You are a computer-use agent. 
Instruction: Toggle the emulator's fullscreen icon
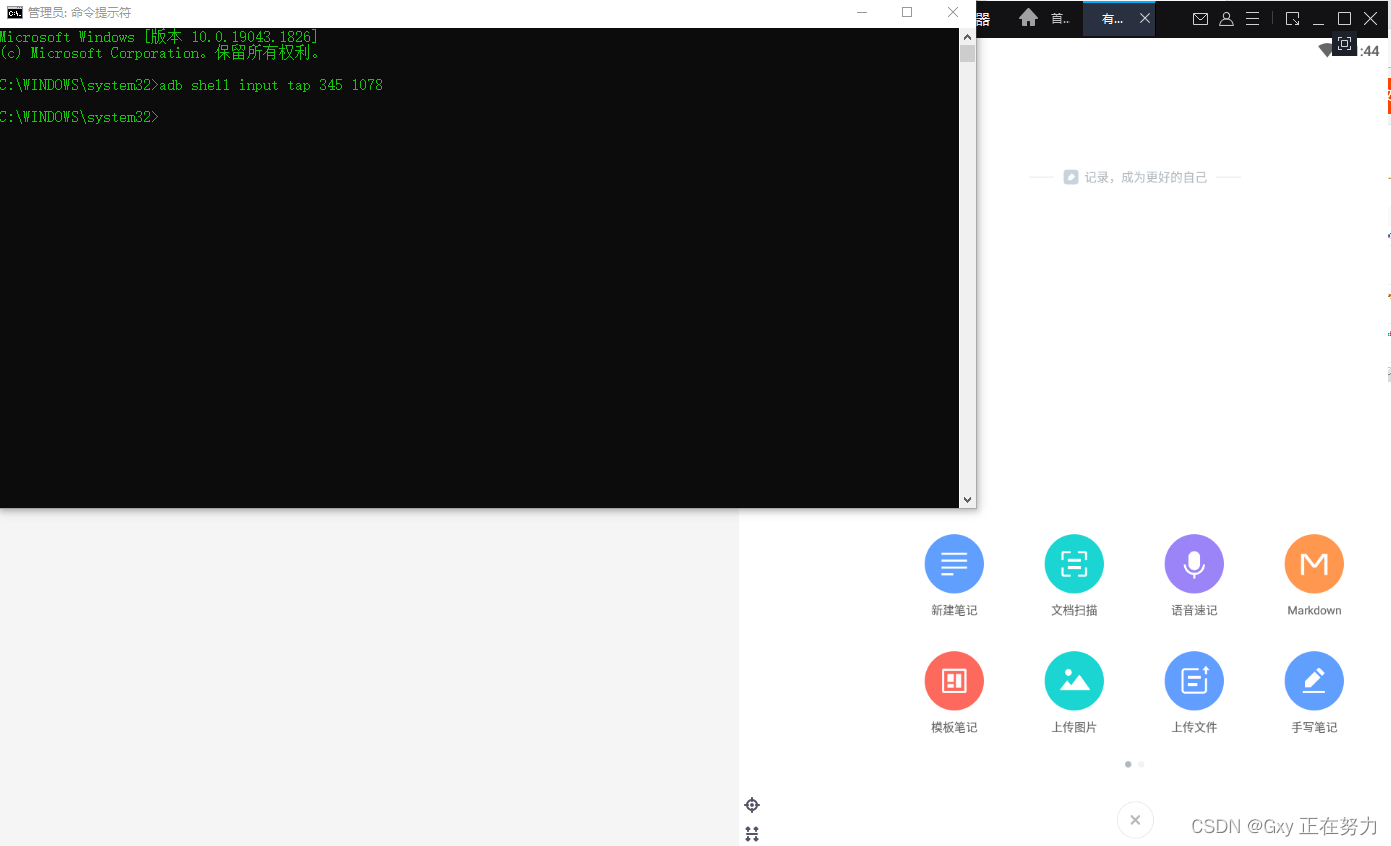[1344, 44]
